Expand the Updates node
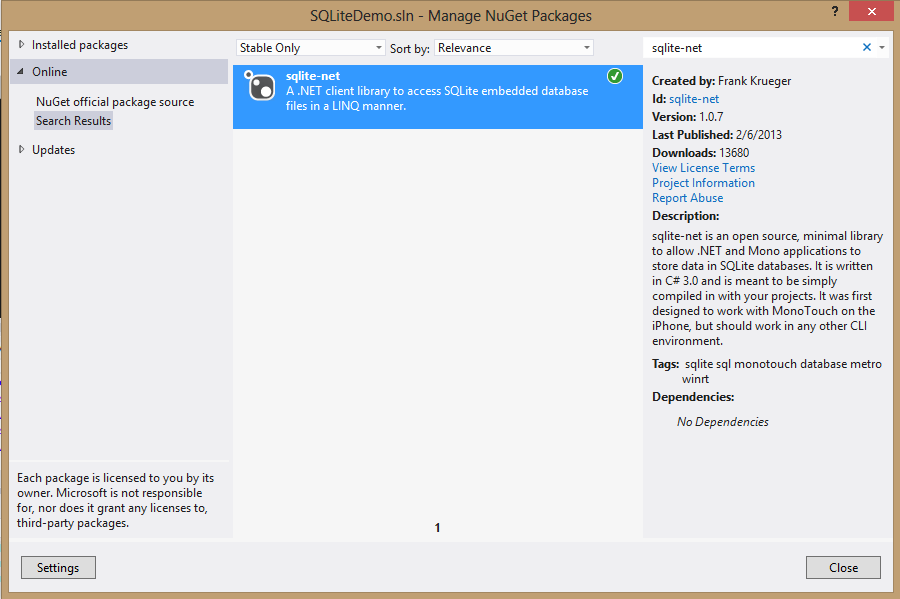Image resolution: width=900 pixels, height=599 pixels. 21,149
